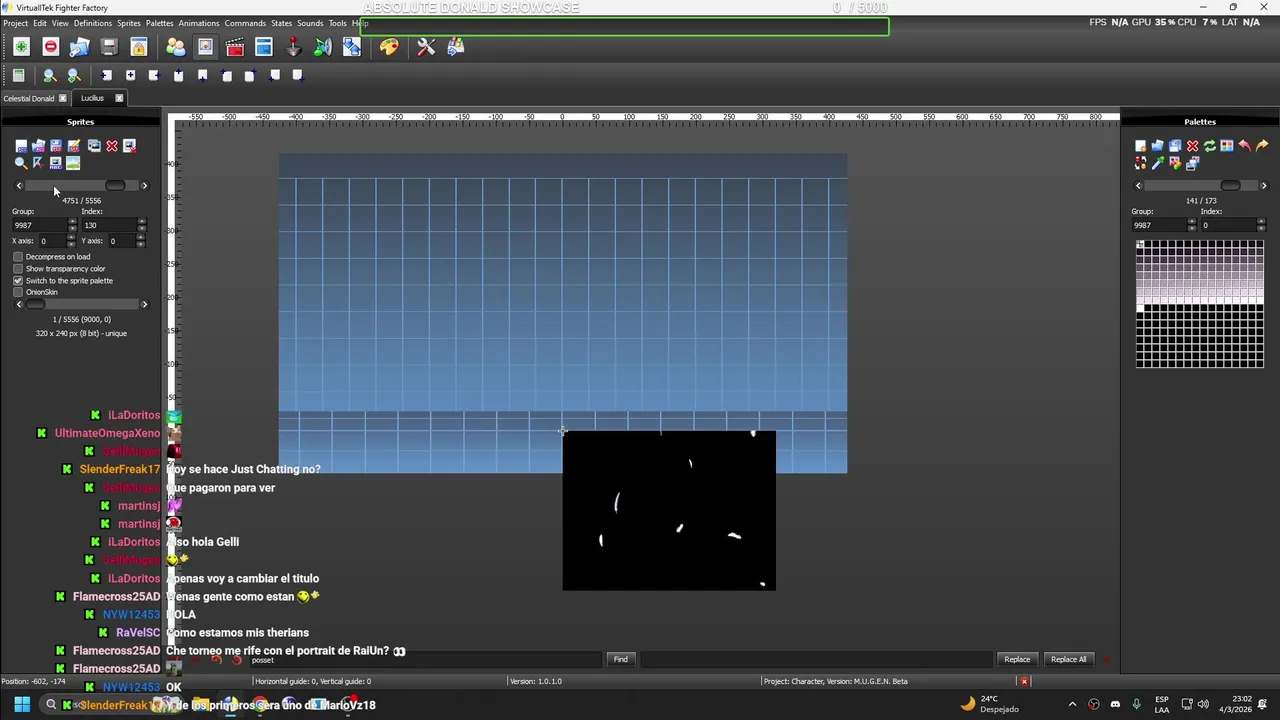Open options with wrench and screwdriver icon

pos(426,47)
